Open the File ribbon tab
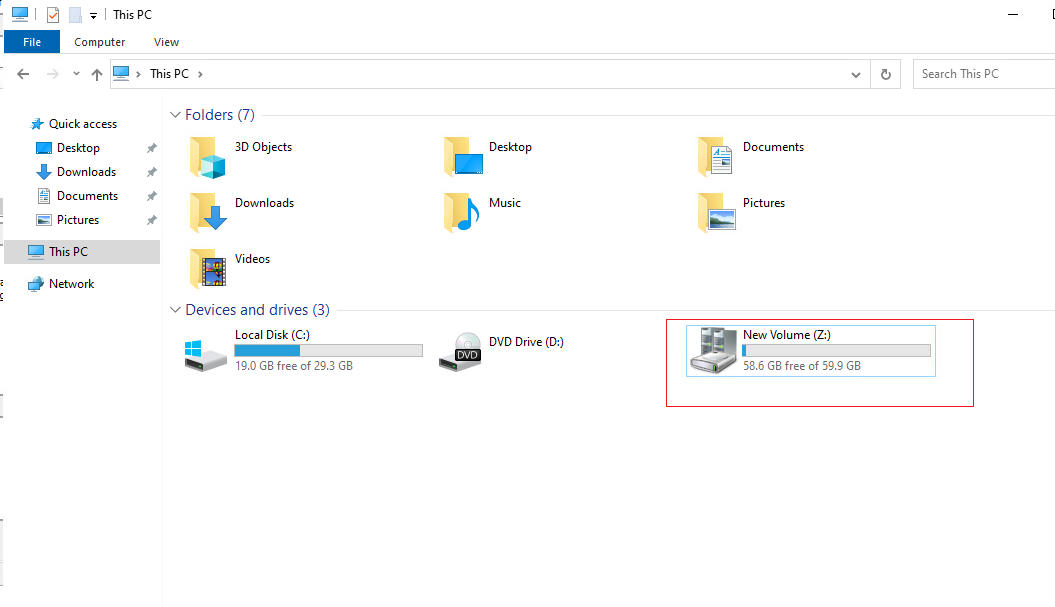Viewport: 1055px width, 607px height. [x=32, y=42]
